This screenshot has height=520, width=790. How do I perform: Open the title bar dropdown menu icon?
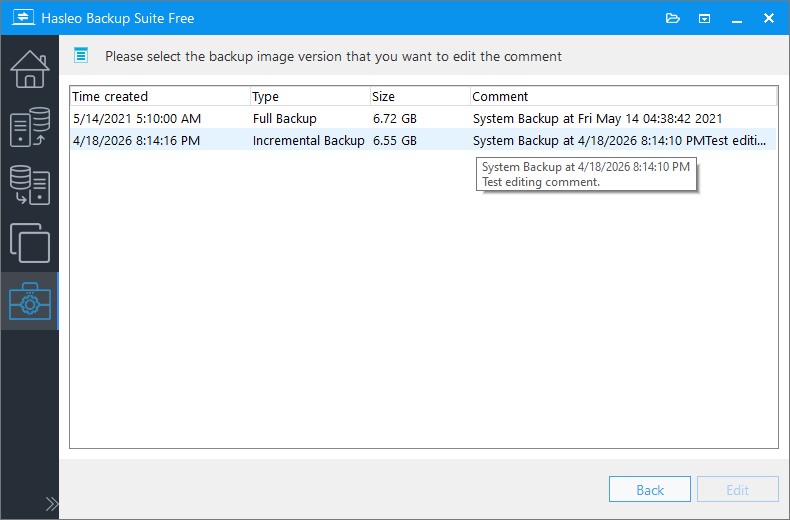pos(704,19)
